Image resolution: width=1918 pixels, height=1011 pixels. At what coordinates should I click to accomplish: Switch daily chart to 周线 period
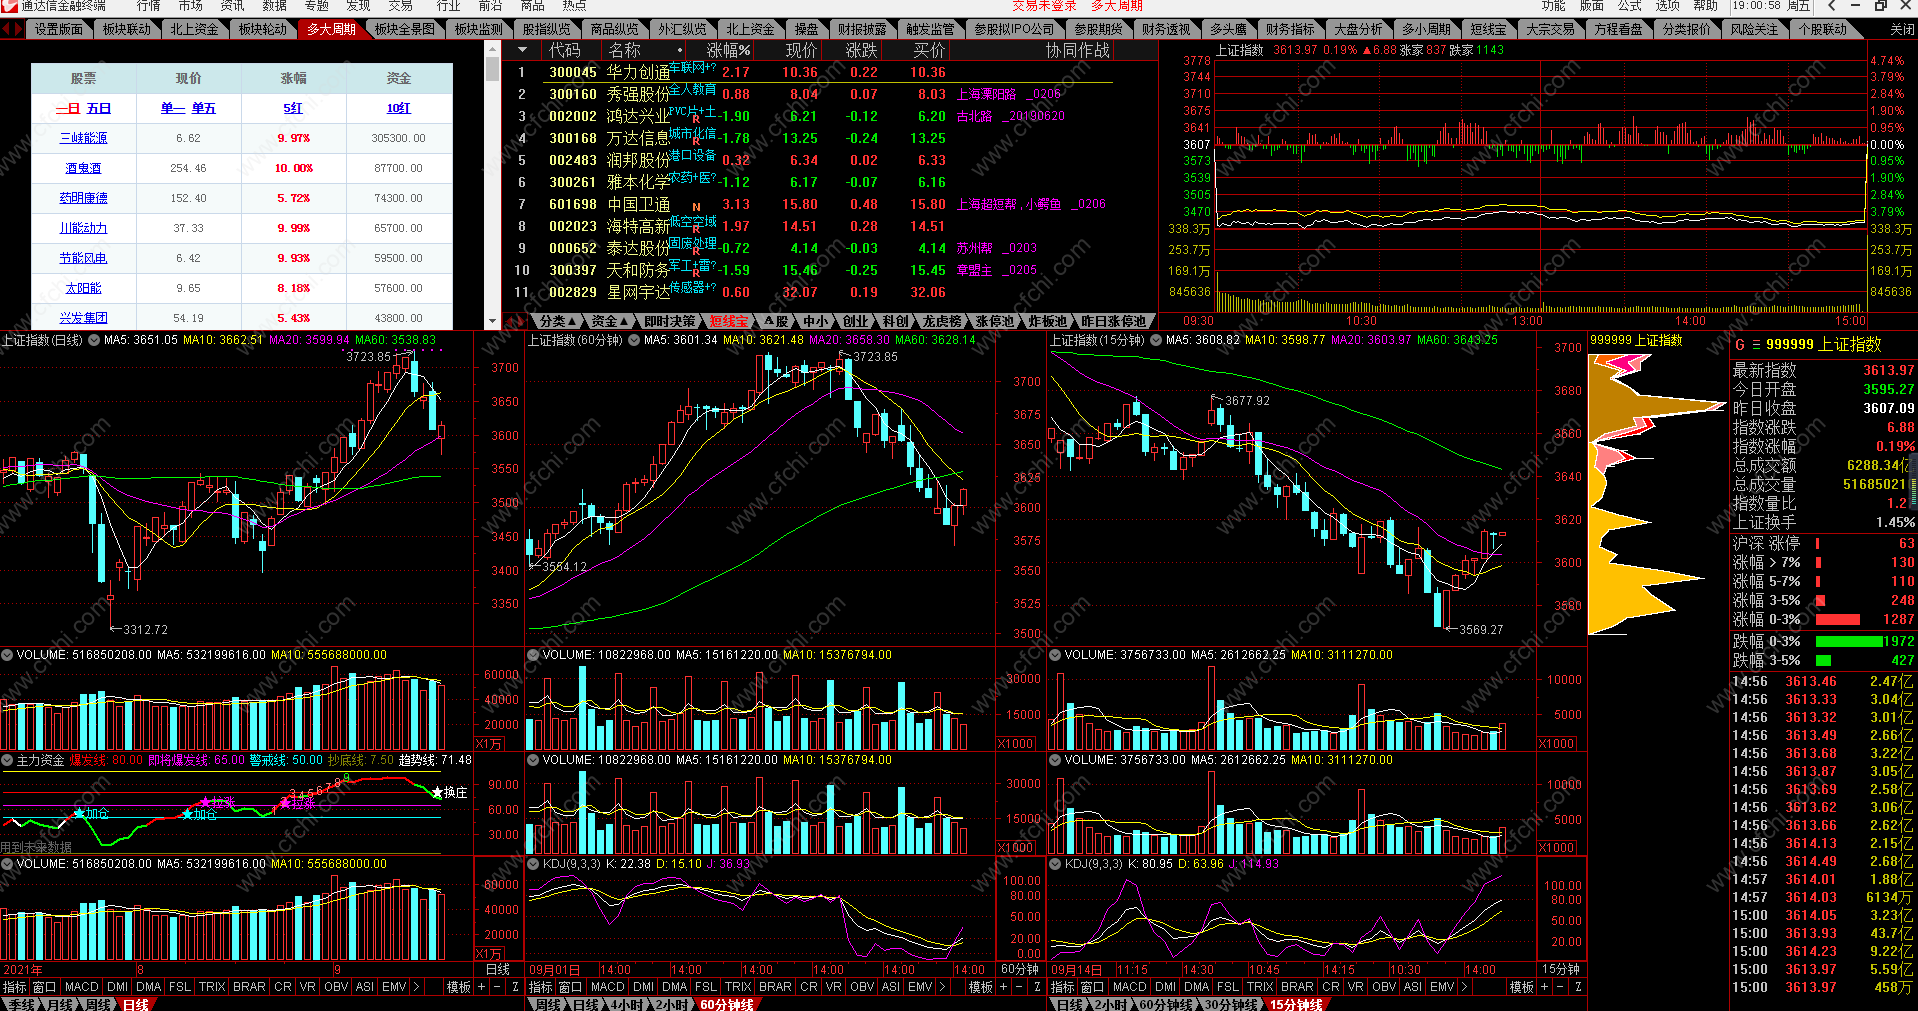pos(97,1004)
